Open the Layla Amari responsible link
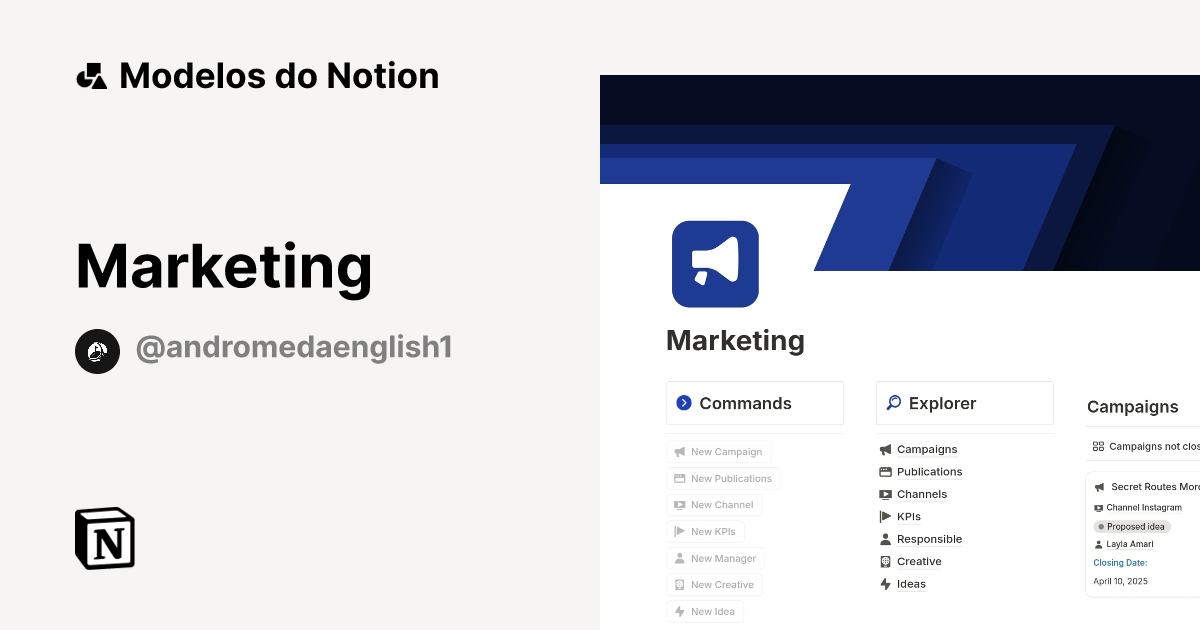The height and width of the screenshot is (630, 1200). click(x=1131, y=544)
